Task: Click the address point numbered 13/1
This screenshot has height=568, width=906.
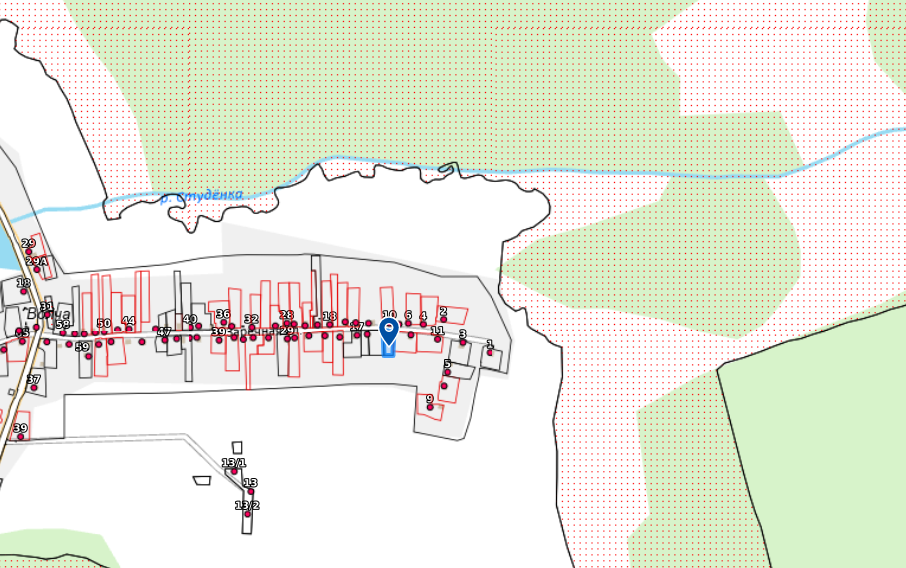Action: pos(235,471)
